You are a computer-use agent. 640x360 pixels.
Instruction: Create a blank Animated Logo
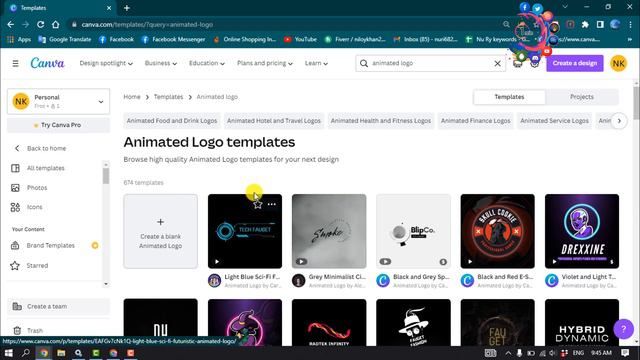(x=160, y=231)
